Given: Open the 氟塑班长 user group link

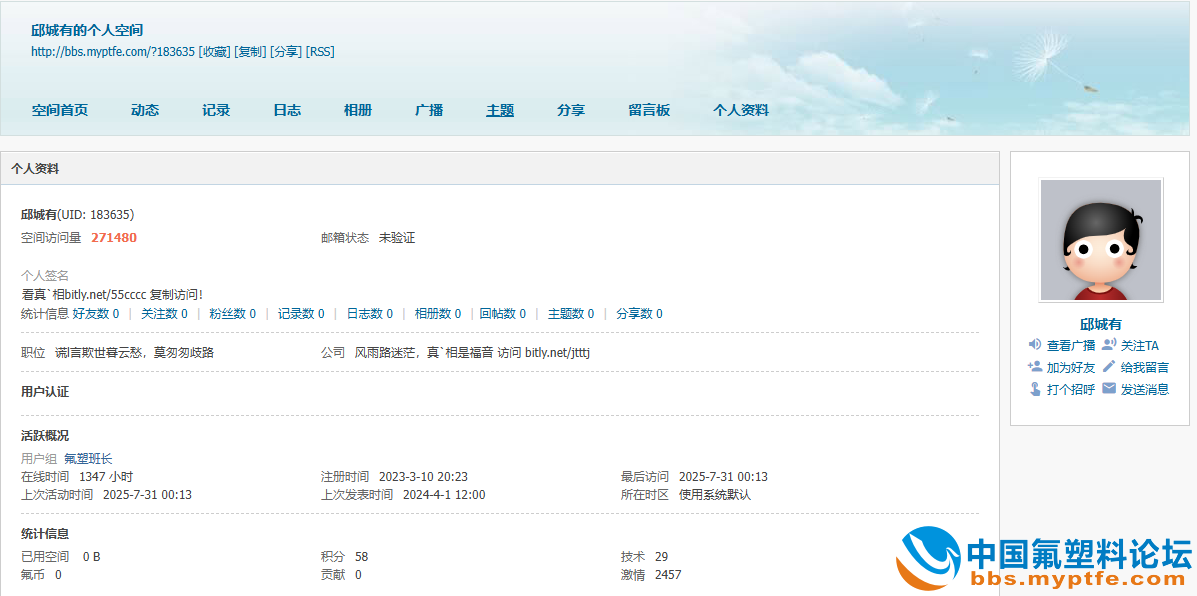Looking at the screenshot, I should coord(88,458).
